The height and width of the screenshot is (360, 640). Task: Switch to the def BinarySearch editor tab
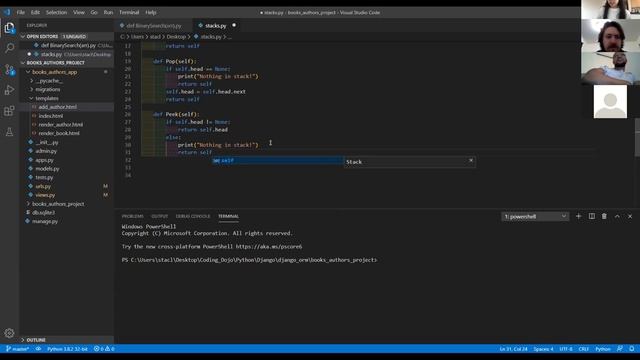153,25
